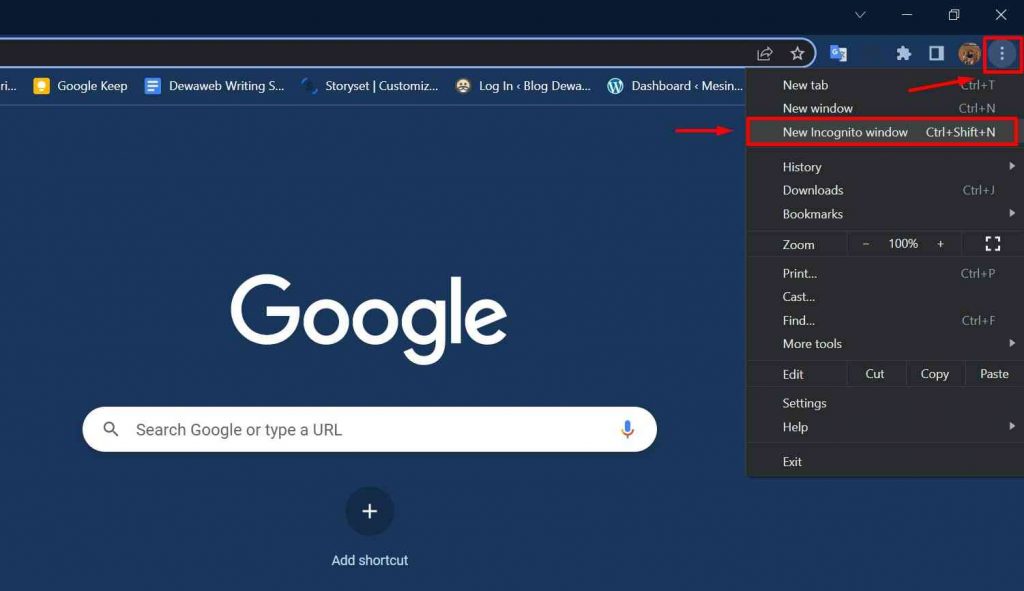The image size is (1024, 591).
Task: Choose Exit from the menu
Action: click(x=885, y=461)
